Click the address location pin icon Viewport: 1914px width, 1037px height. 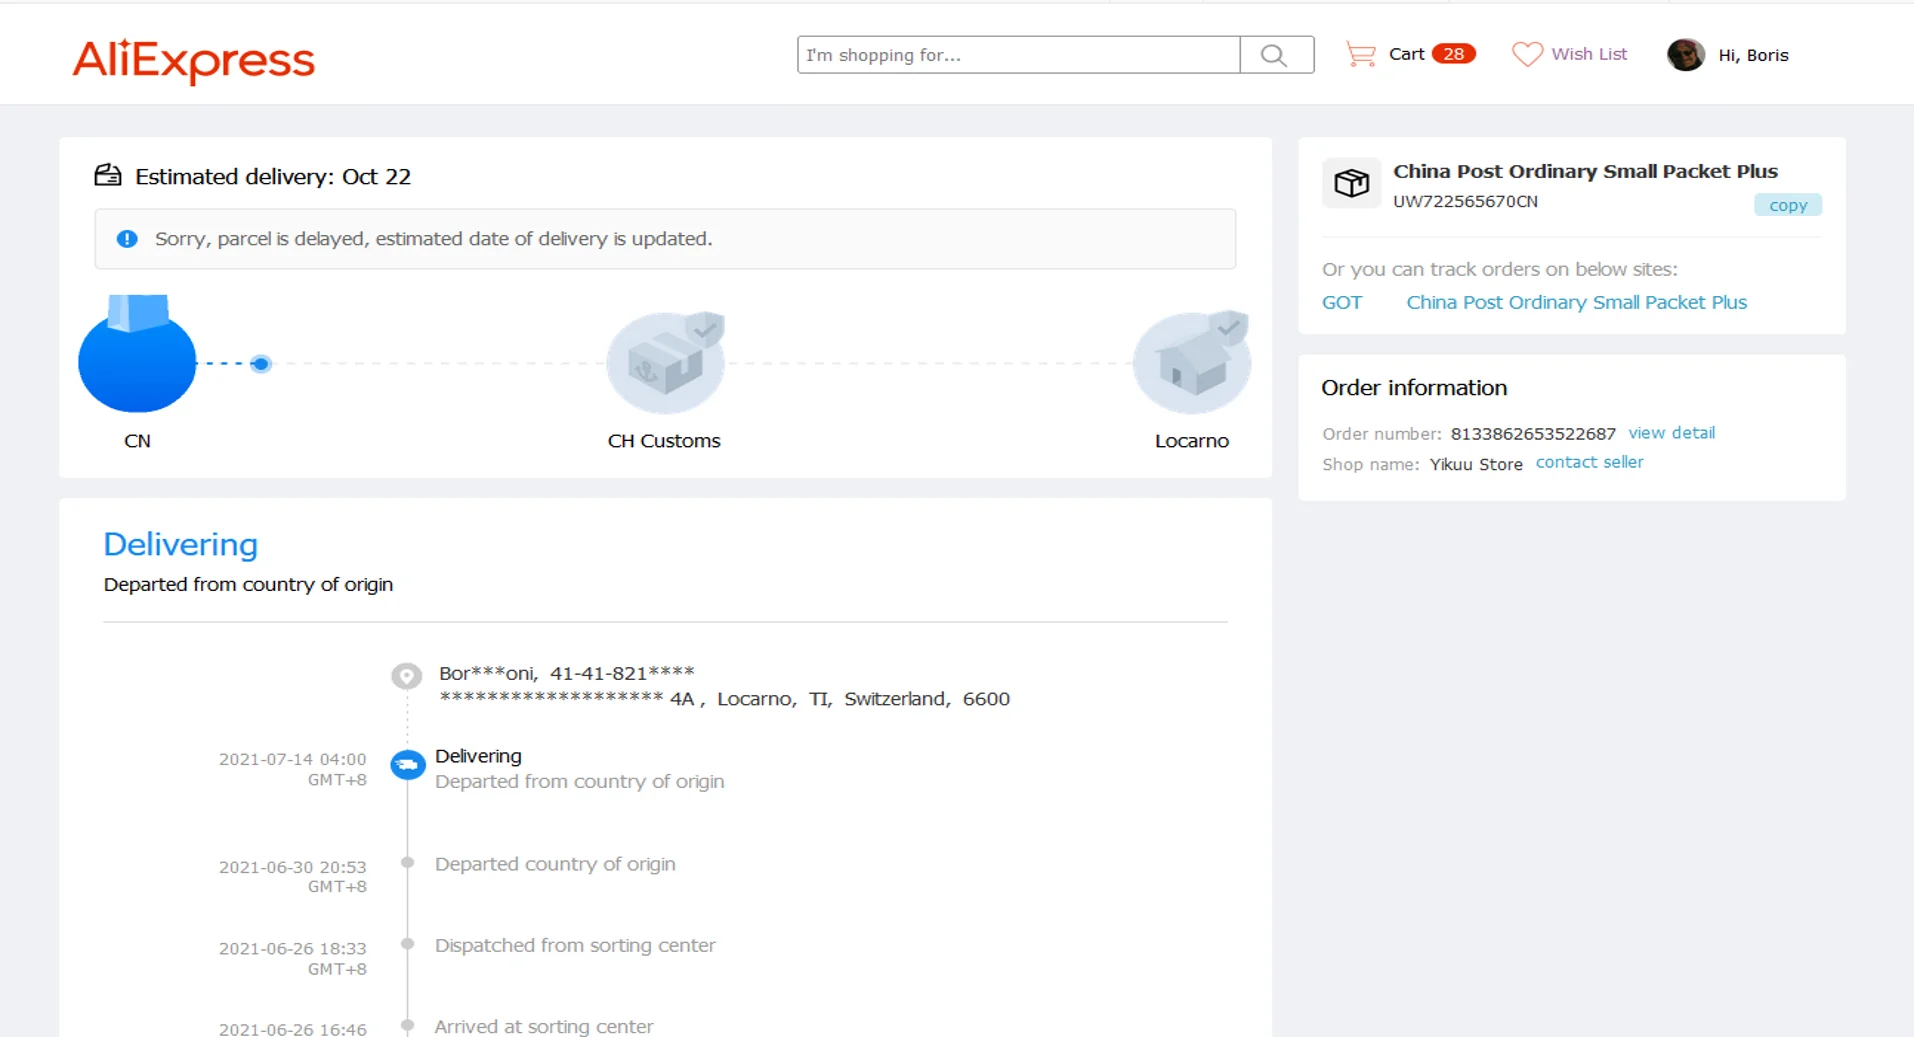coord(406,676)
